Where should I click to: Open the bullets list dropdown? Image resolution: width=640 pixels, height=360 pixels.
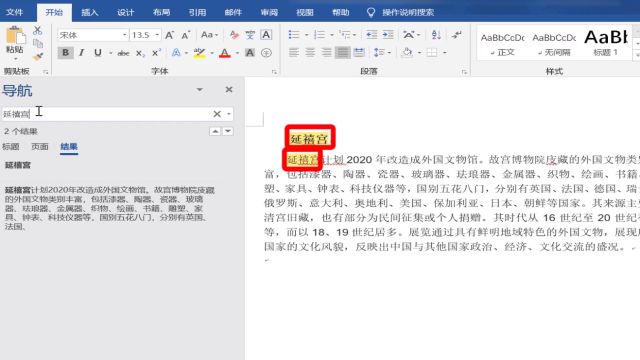tap(307, 35)
